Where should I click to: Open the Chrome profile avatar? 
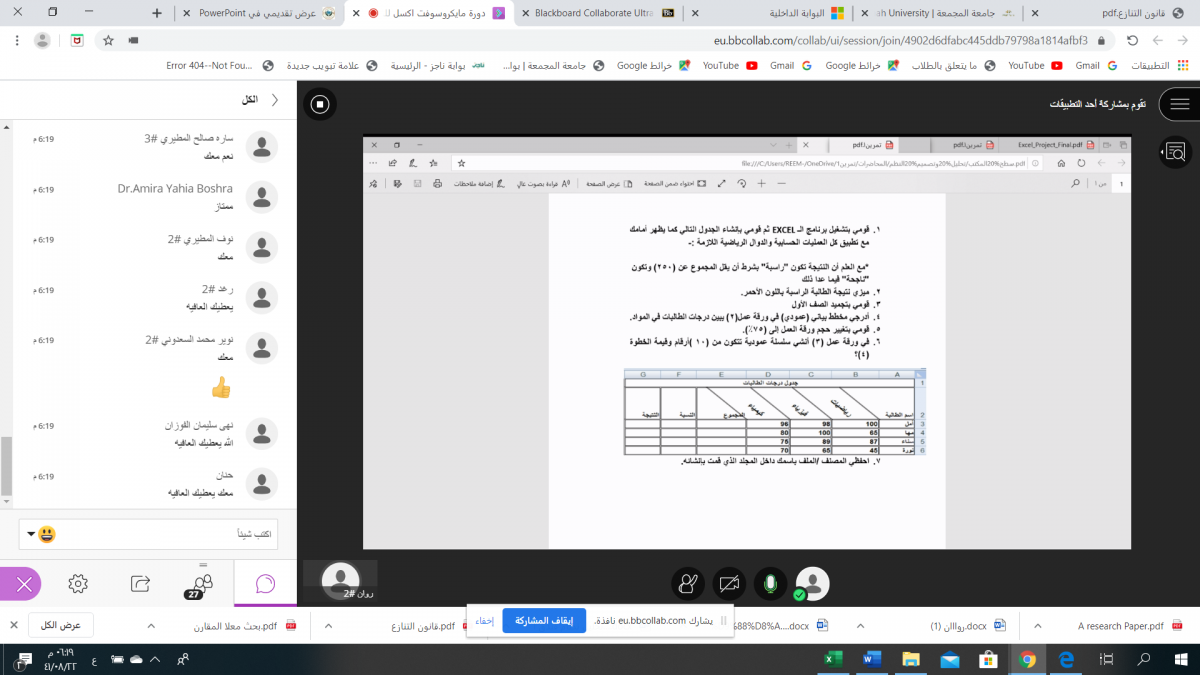click(x=42, y=40)
